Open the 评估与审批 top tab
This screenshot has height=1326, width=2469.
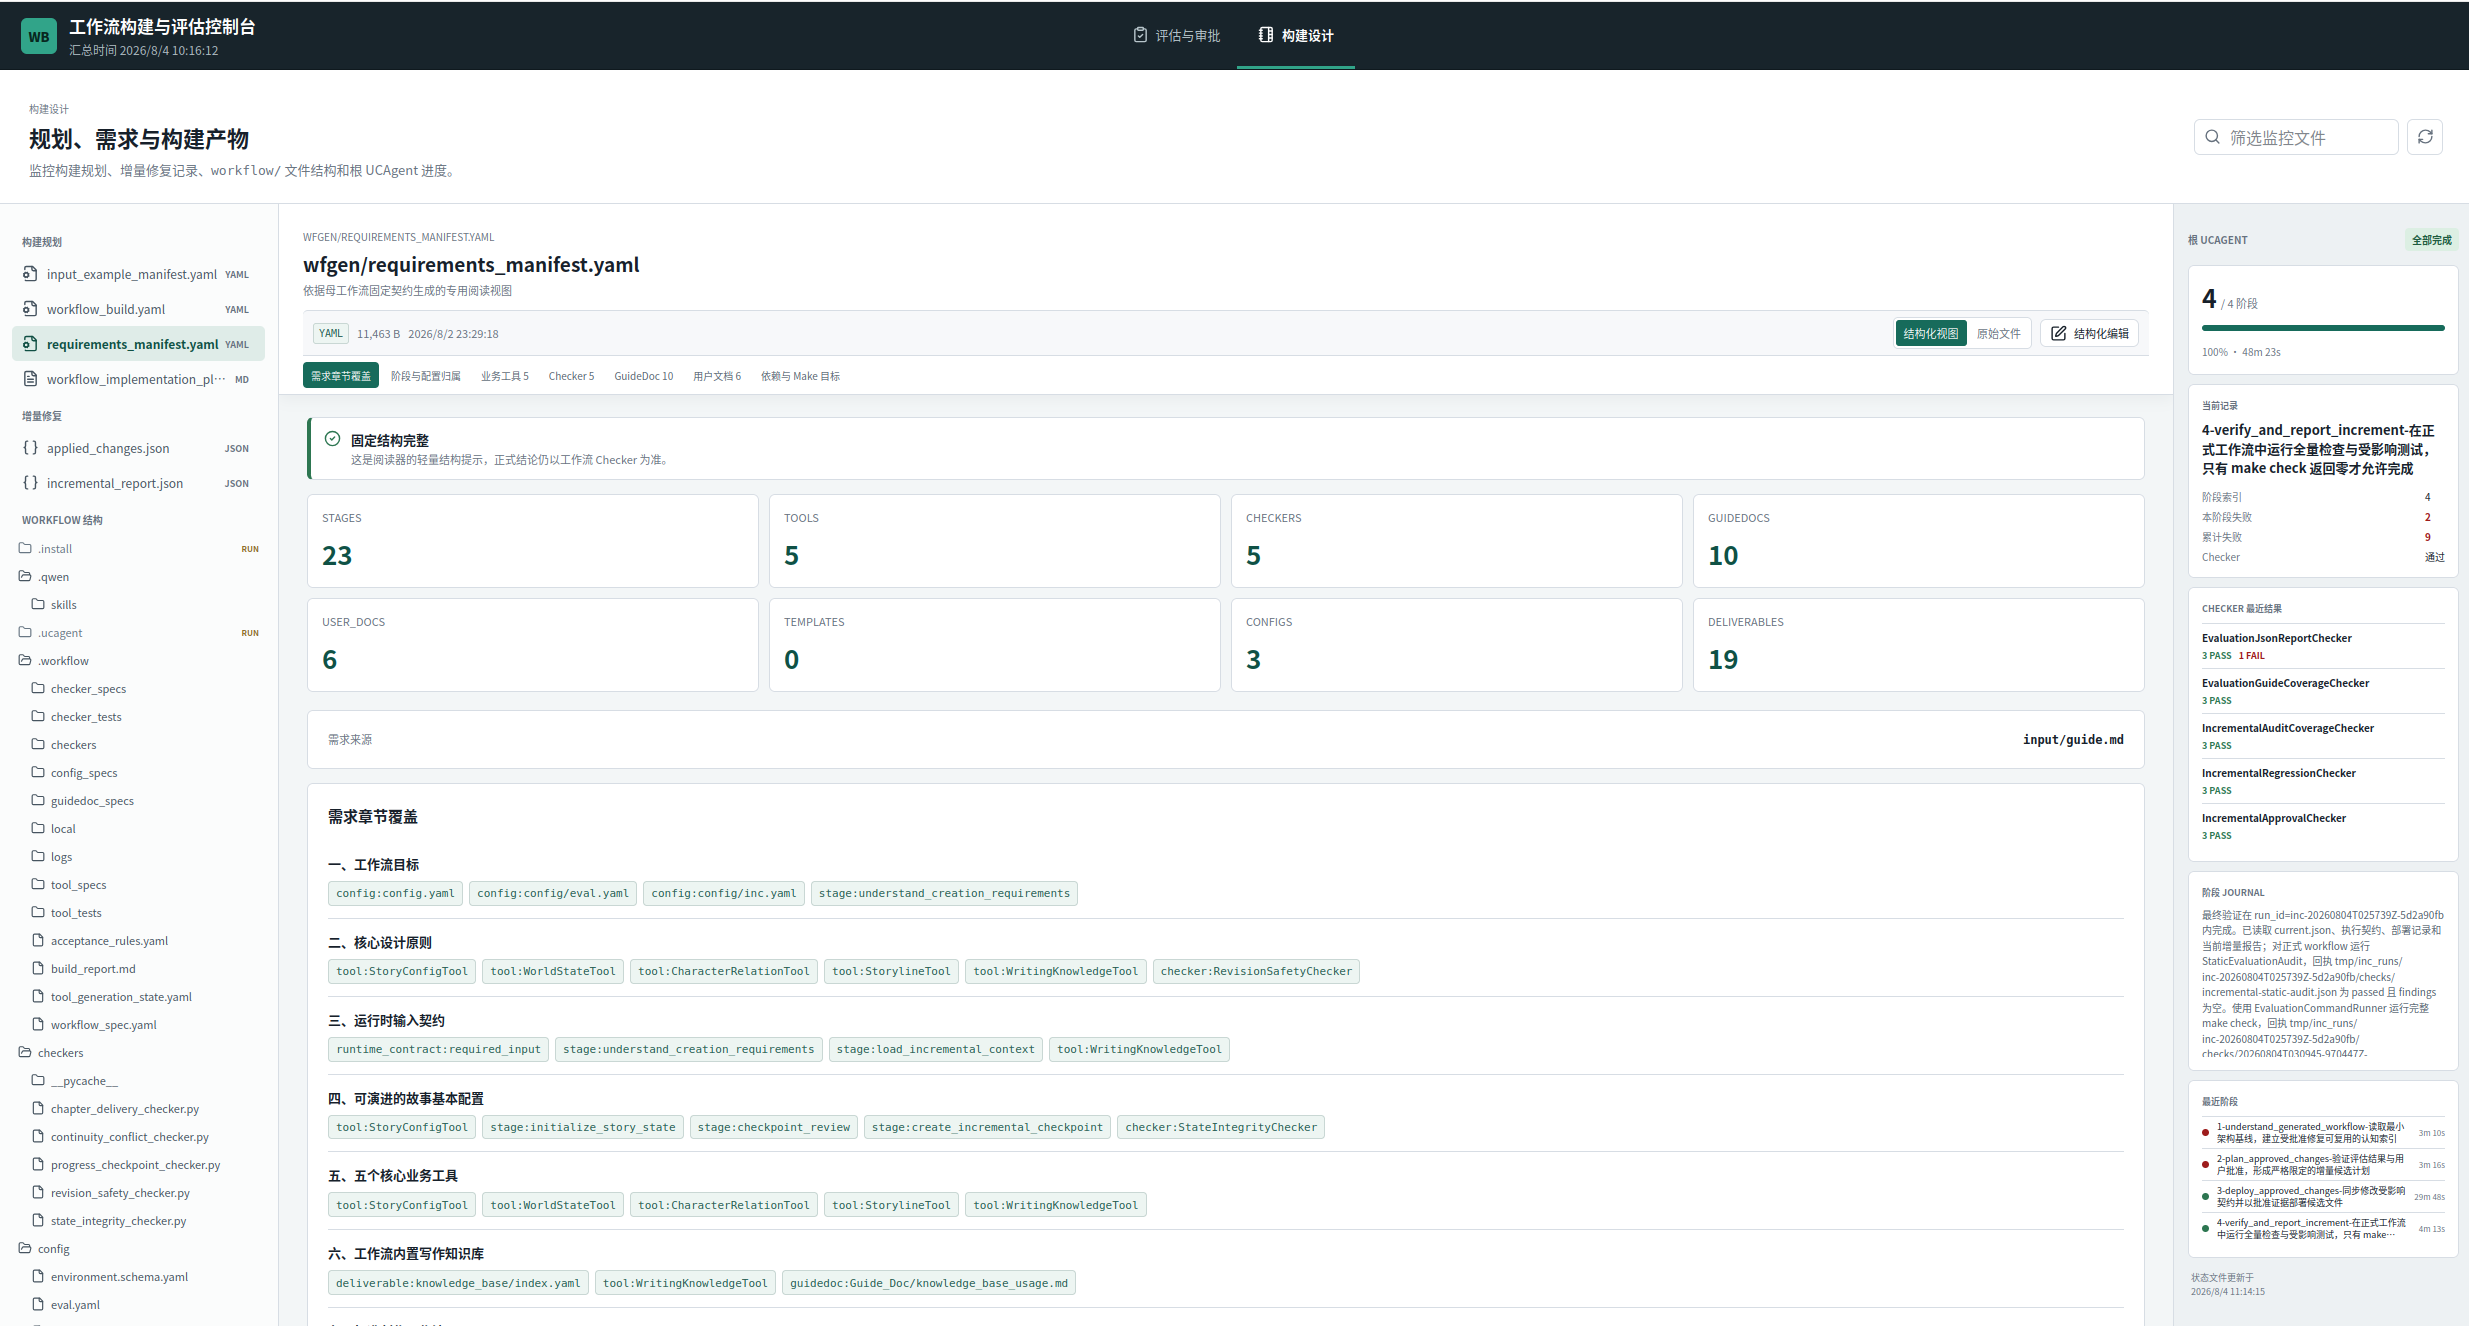click(1176, 36)
